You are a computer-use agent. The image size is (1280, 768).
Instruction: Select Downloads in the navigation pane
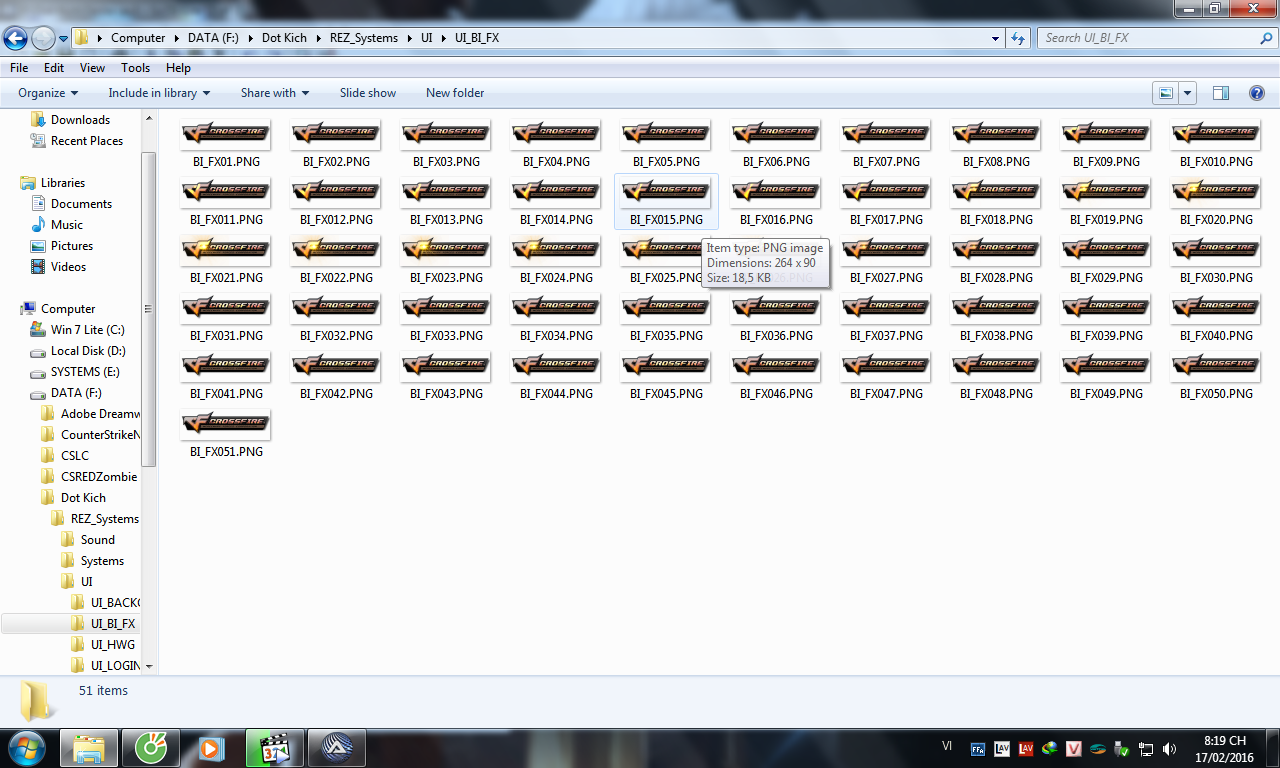(x=70, y=120)
